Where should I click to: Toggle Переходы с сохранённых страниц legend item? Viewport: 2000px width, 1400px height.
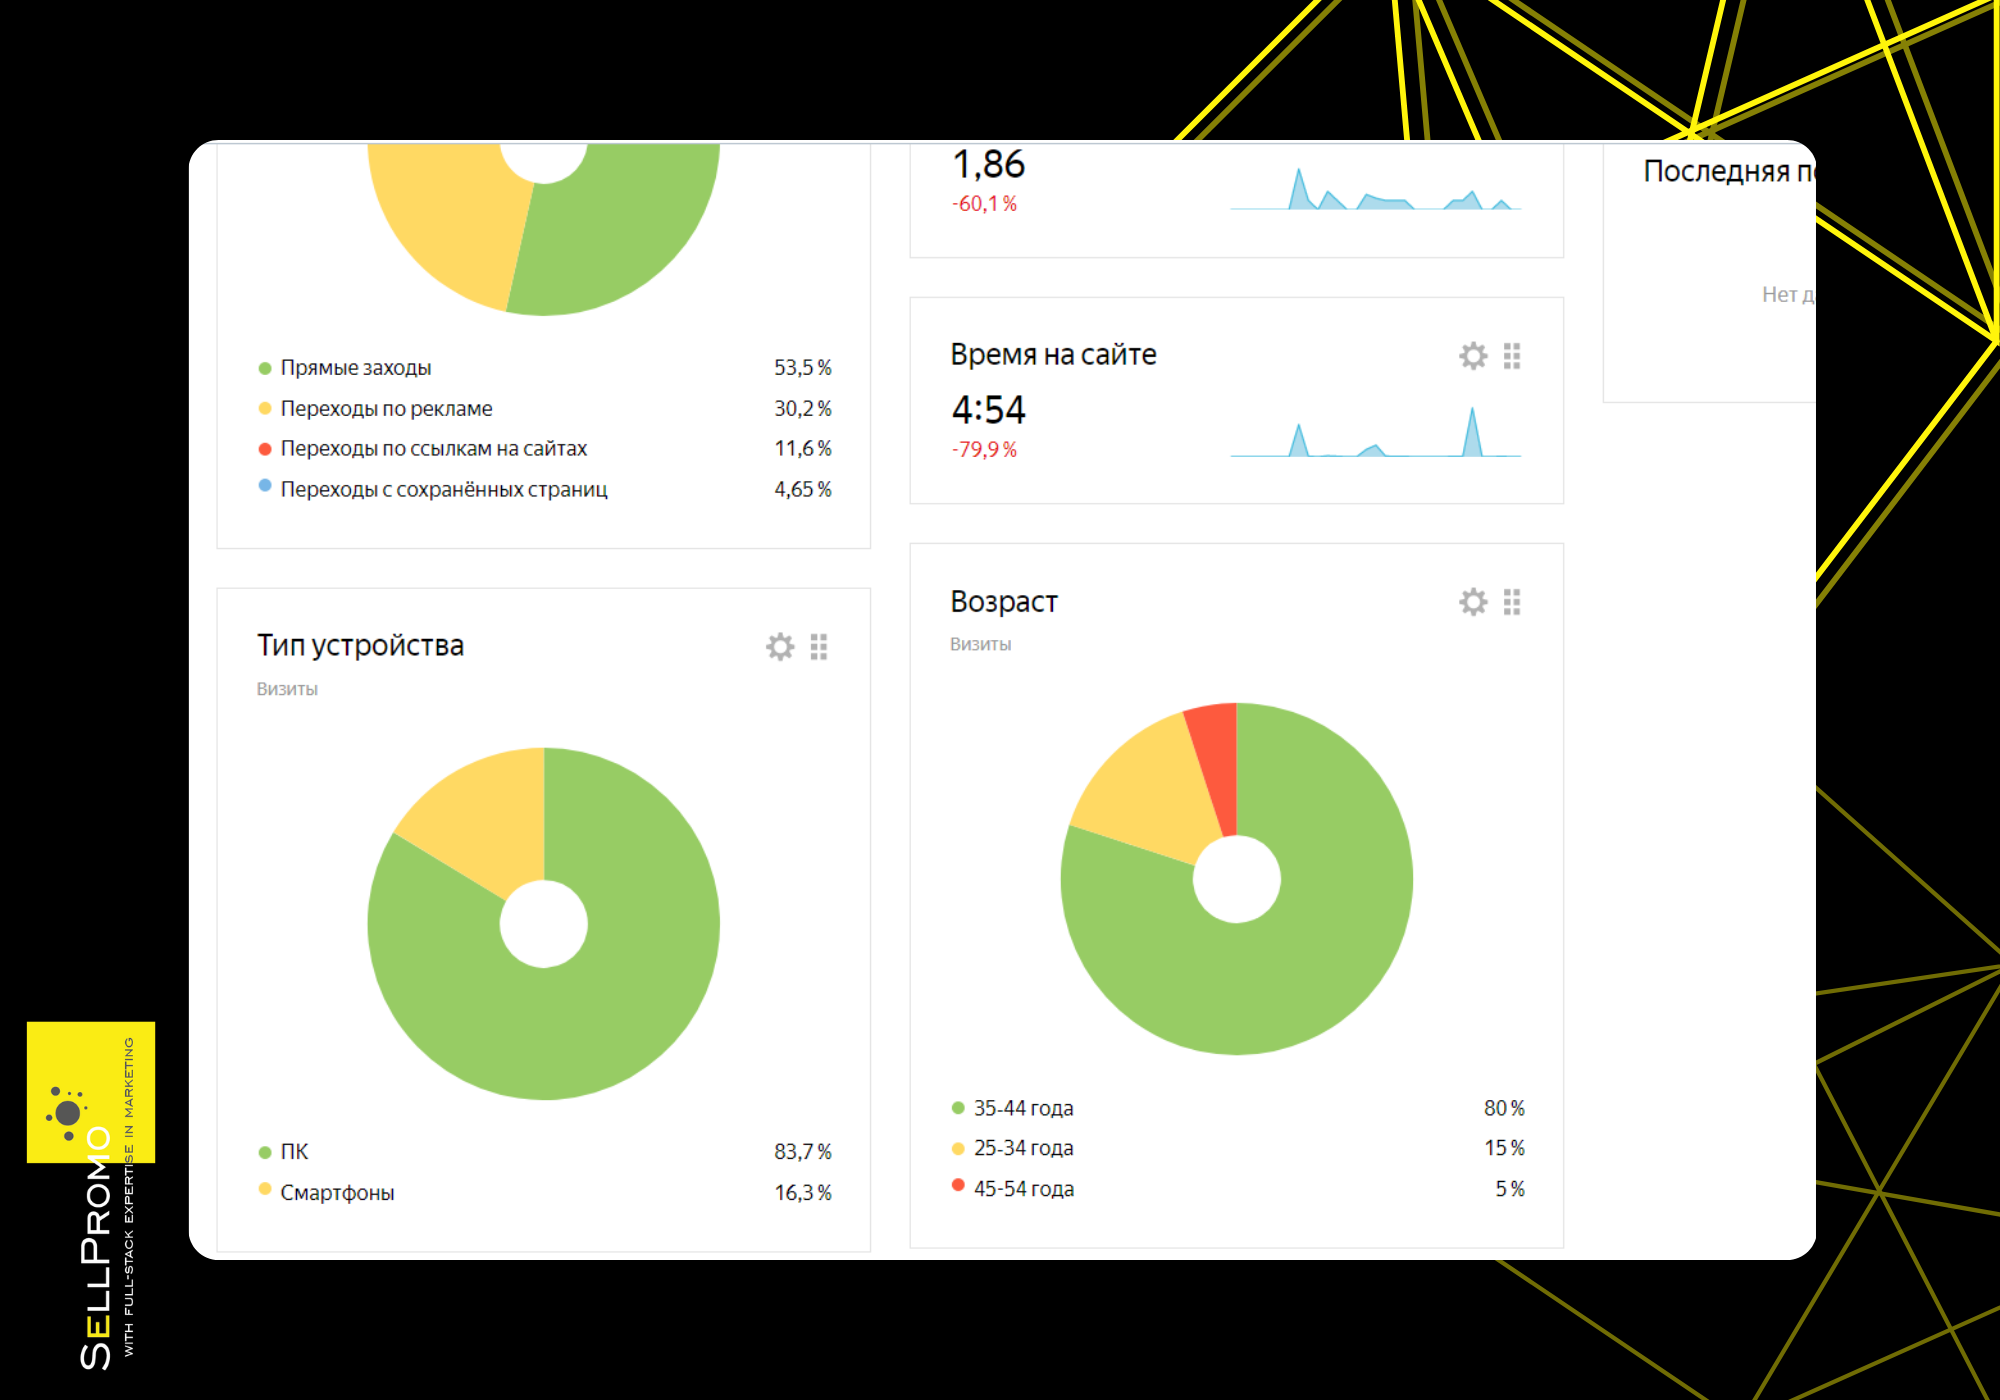pos(443,490)
